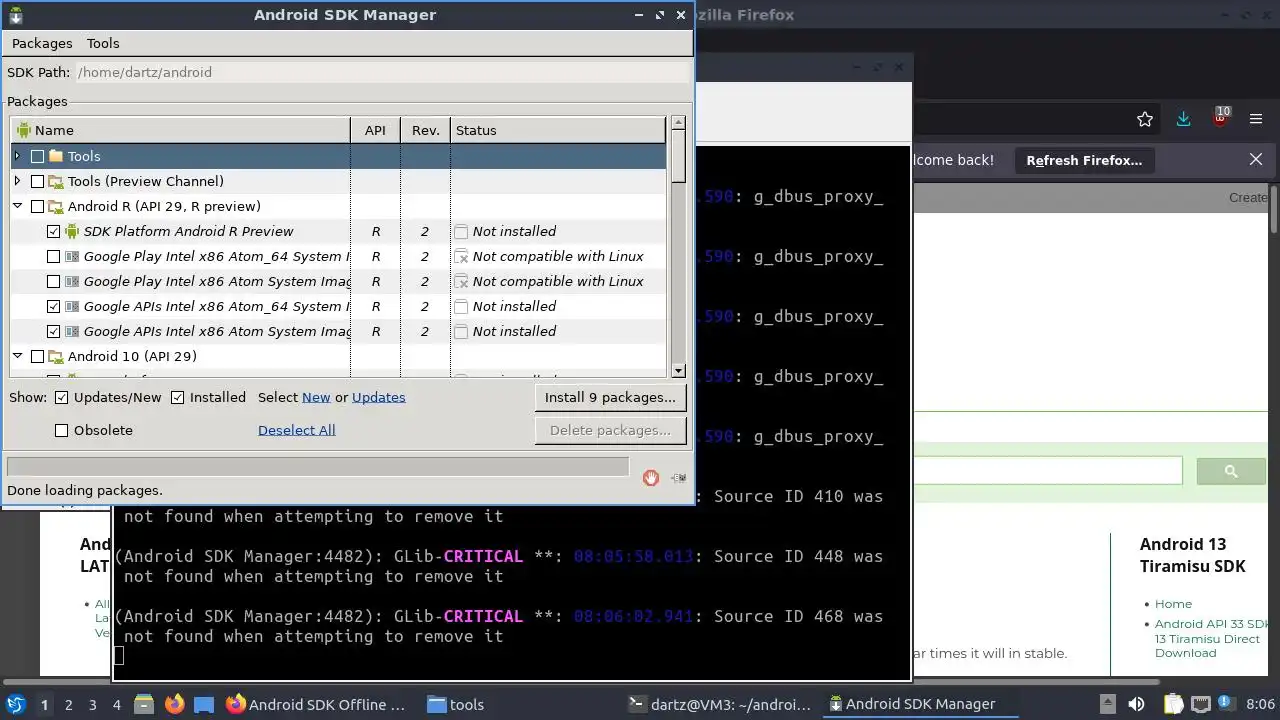The image size is (1280, 720).
Task: Toggle the Tools (Preview Channel) checkbox
Action: point(38,181)
